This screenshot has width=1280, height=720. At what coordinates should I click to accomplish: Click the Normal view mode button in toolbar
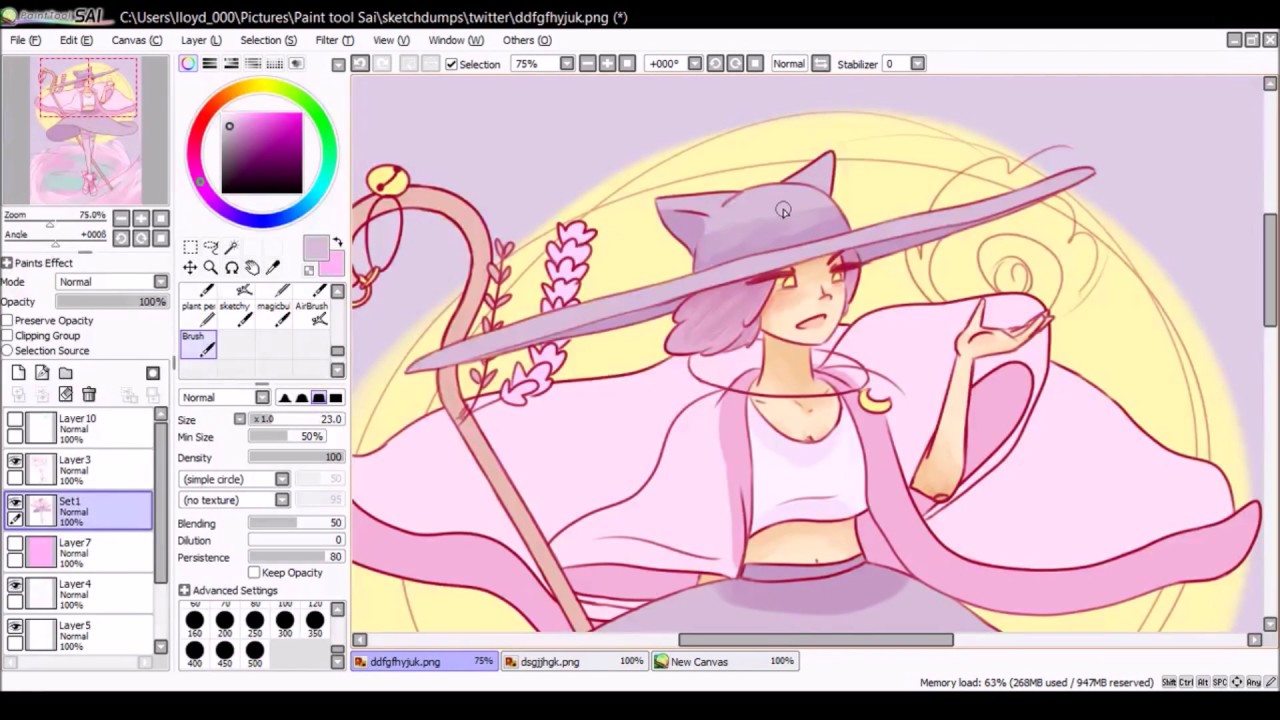[788, 64]
